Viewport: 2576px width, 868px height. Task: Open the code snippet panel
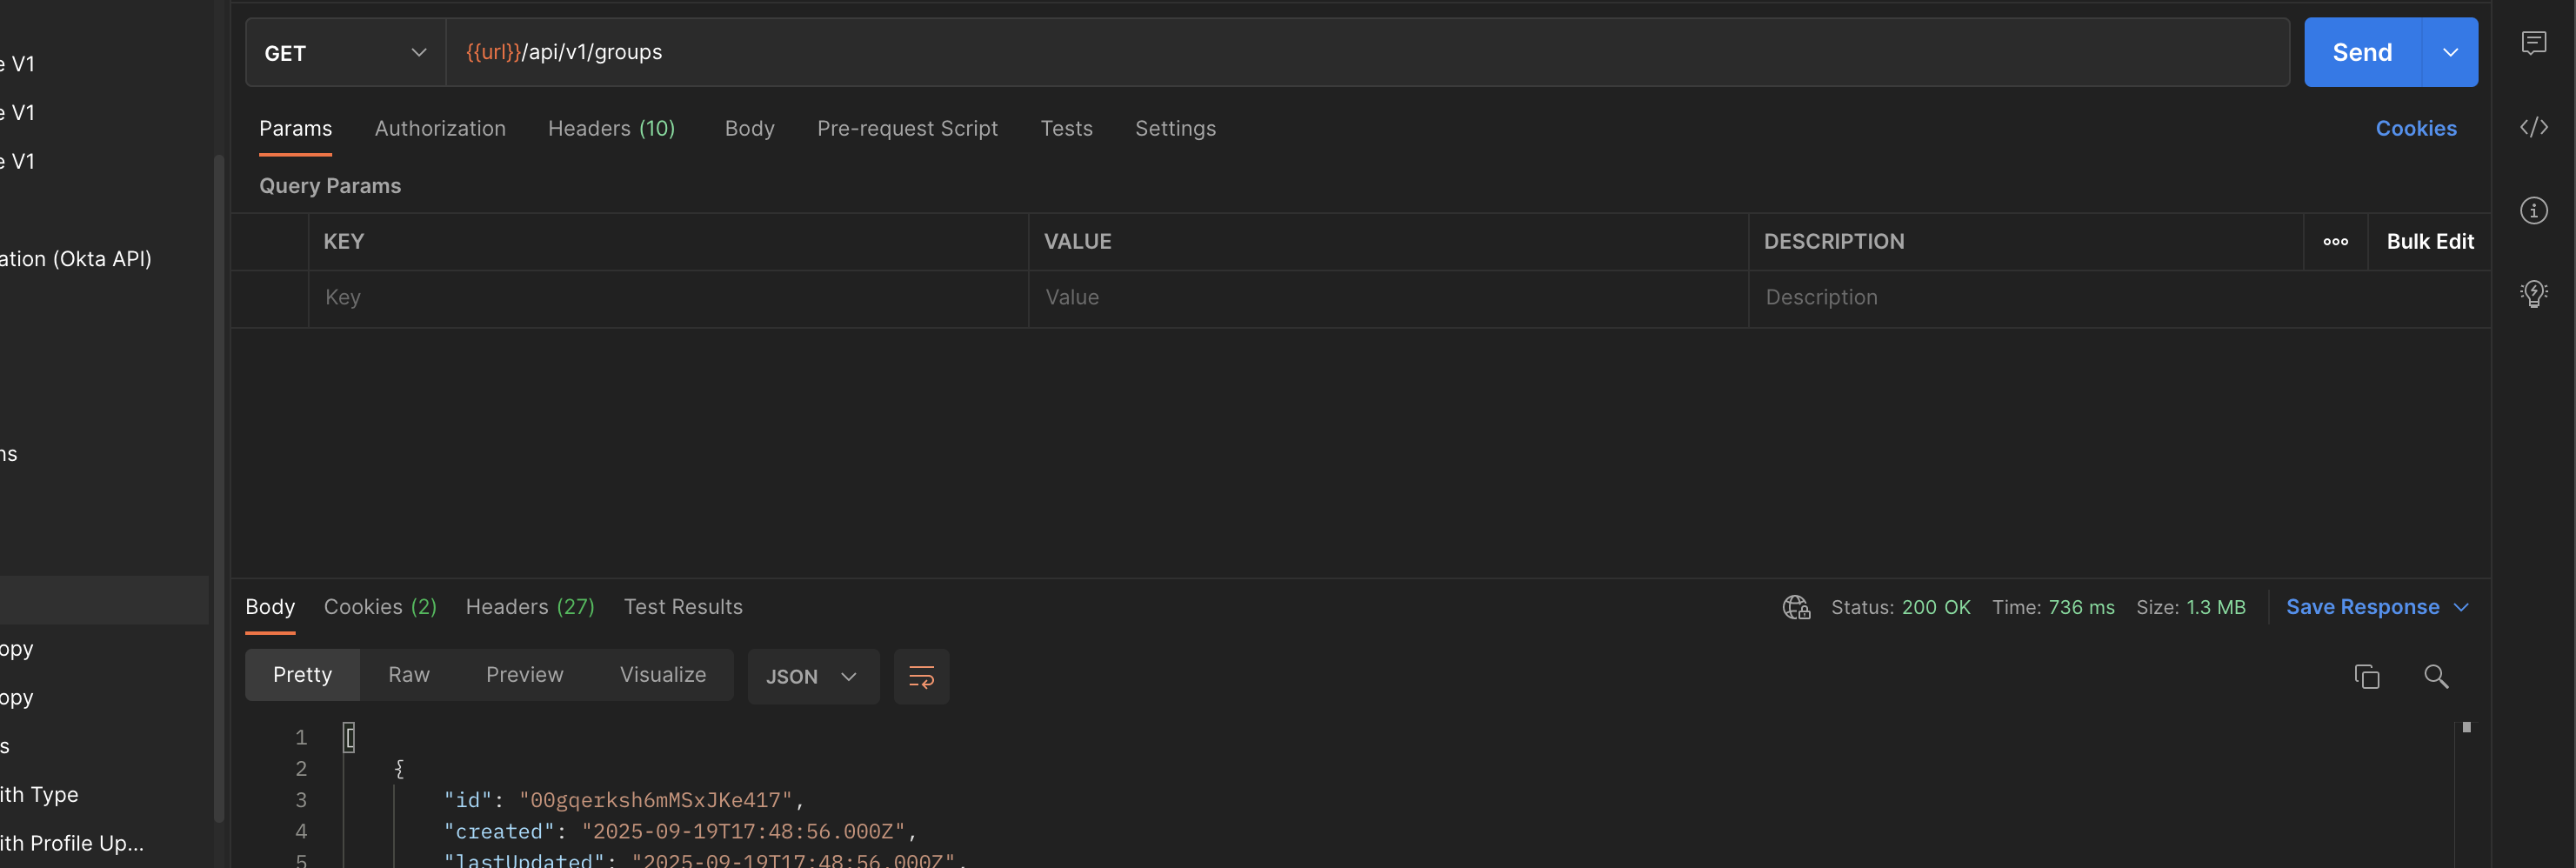pyautogui.click(x=2533, y=127)
